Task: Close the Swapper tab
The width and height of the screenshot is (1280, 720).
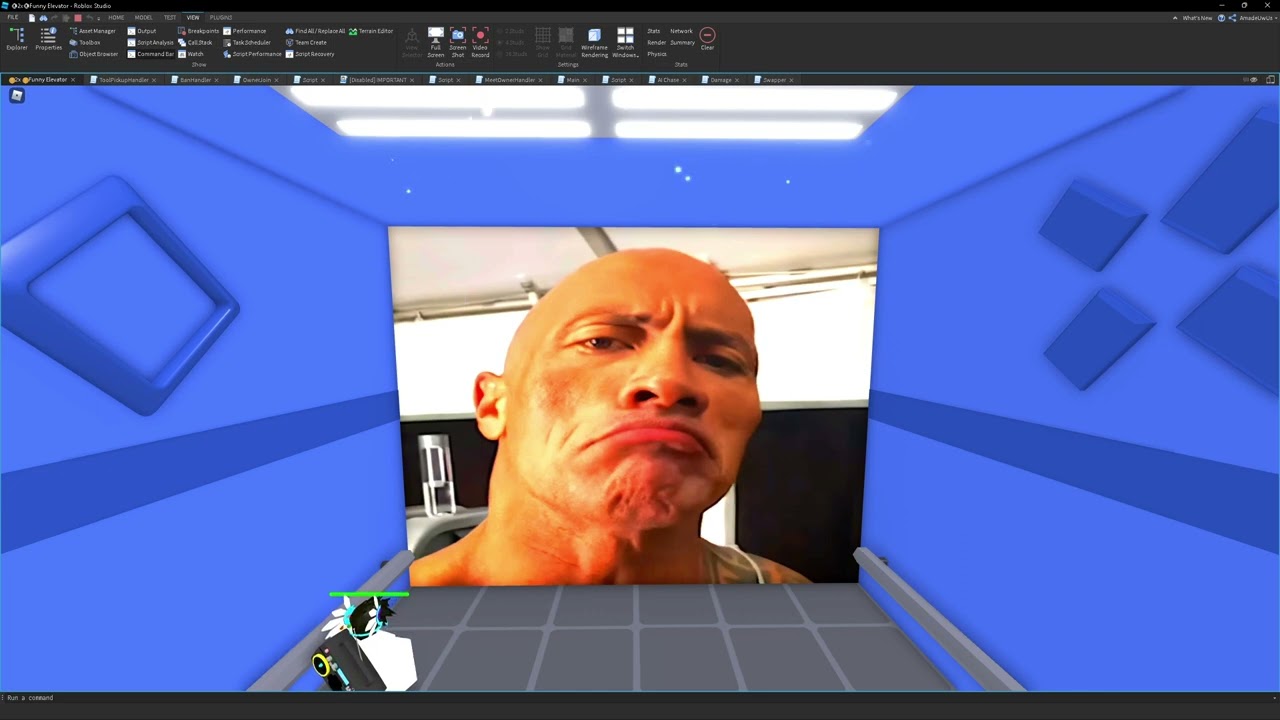Action: click(x=791, y=80)
